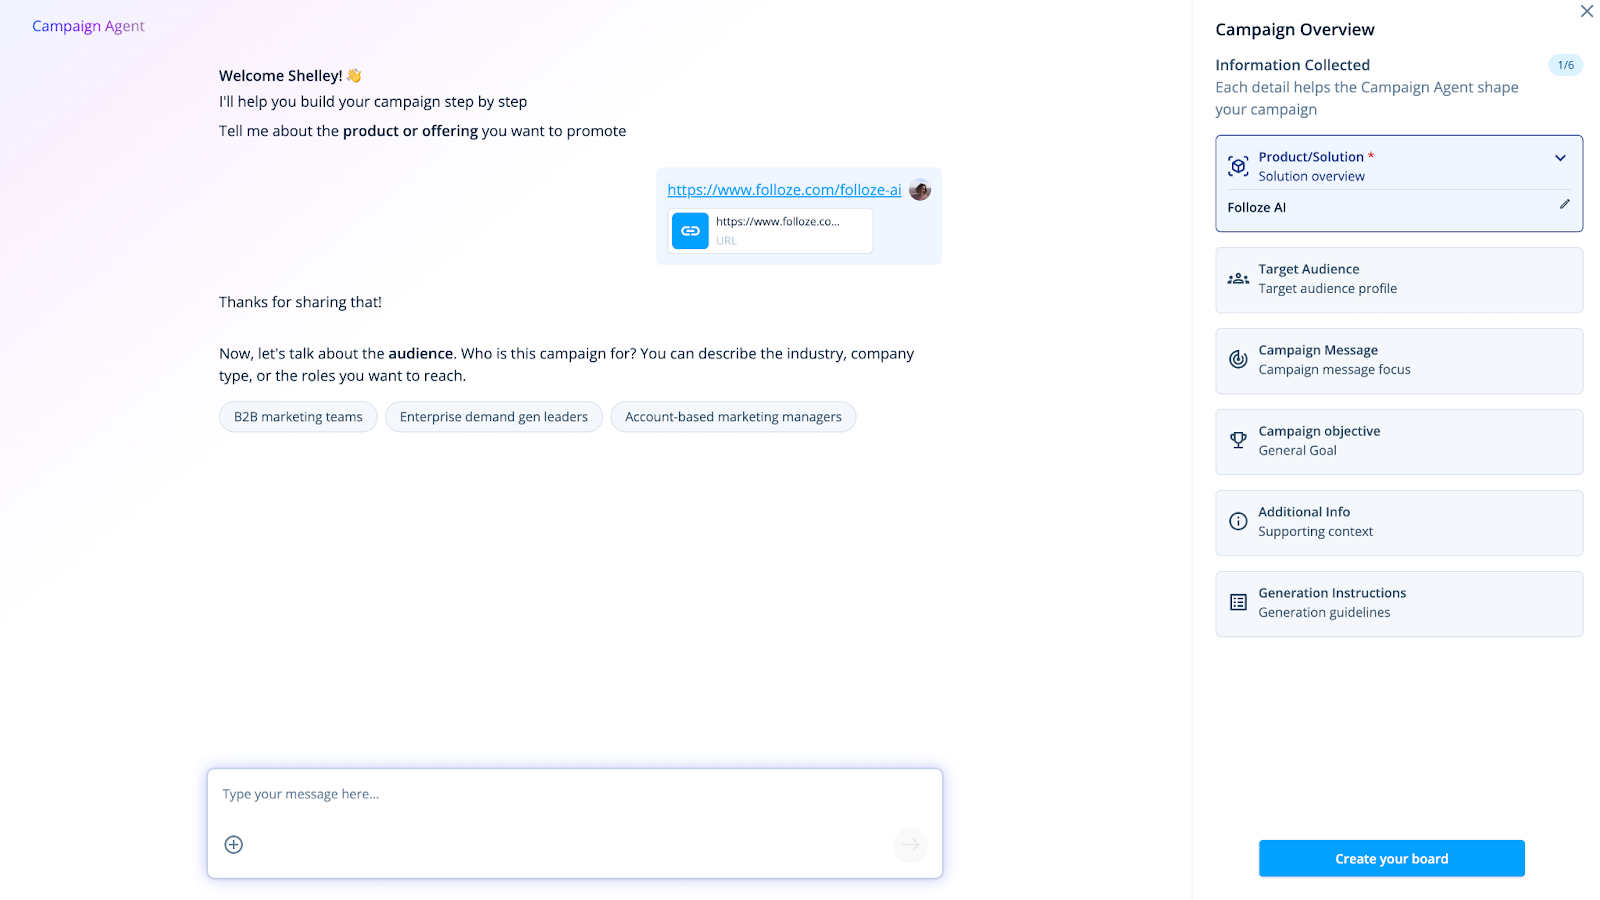Focus the Type your message here field
The image size is (1600, 900).
[574, 795]
